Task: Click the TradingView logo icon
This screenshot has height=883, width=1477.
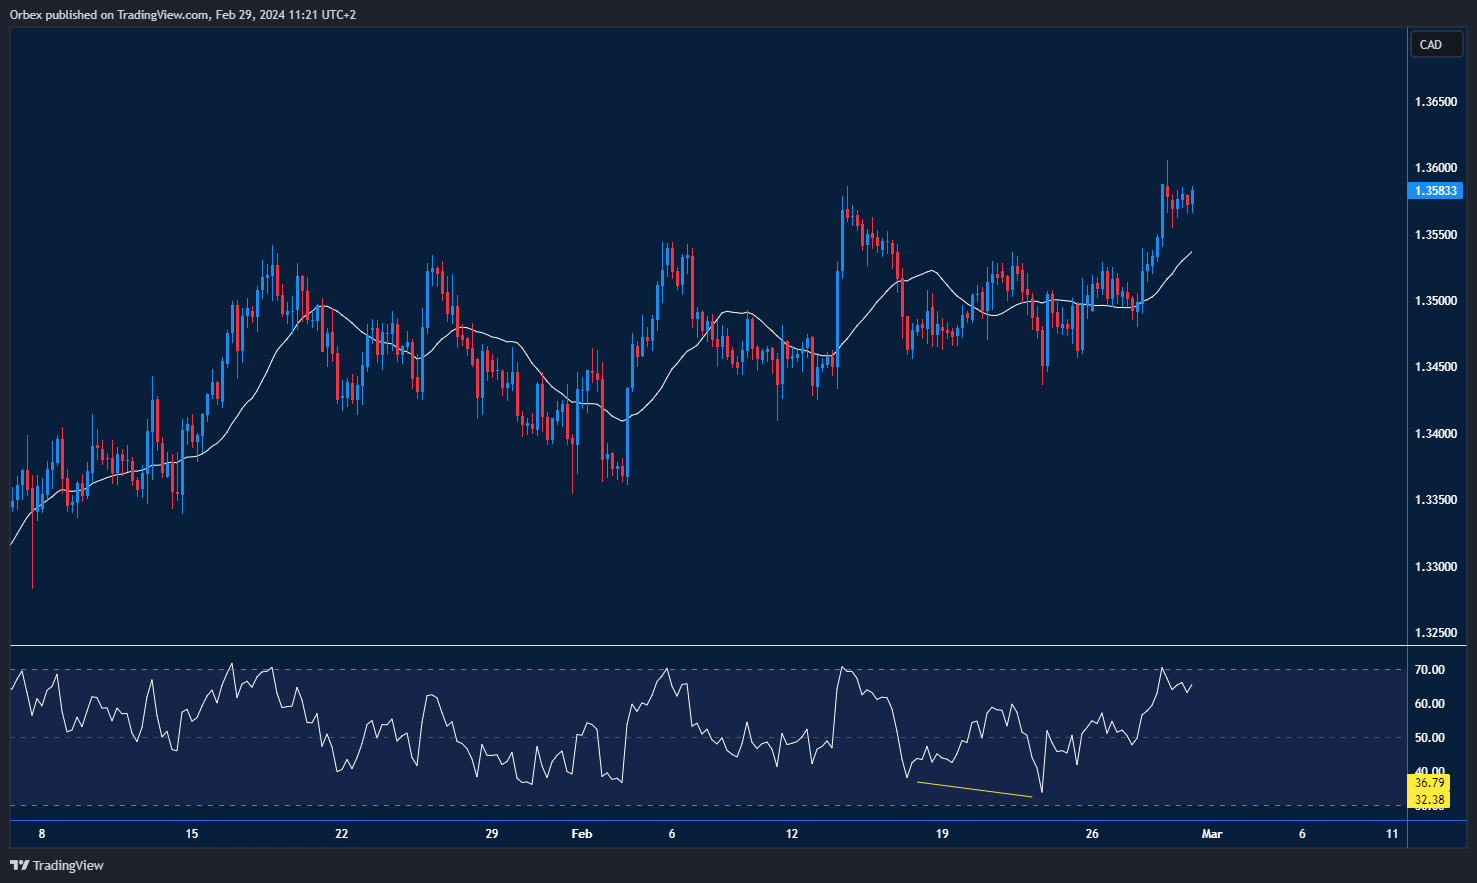Action: (19, 865)
